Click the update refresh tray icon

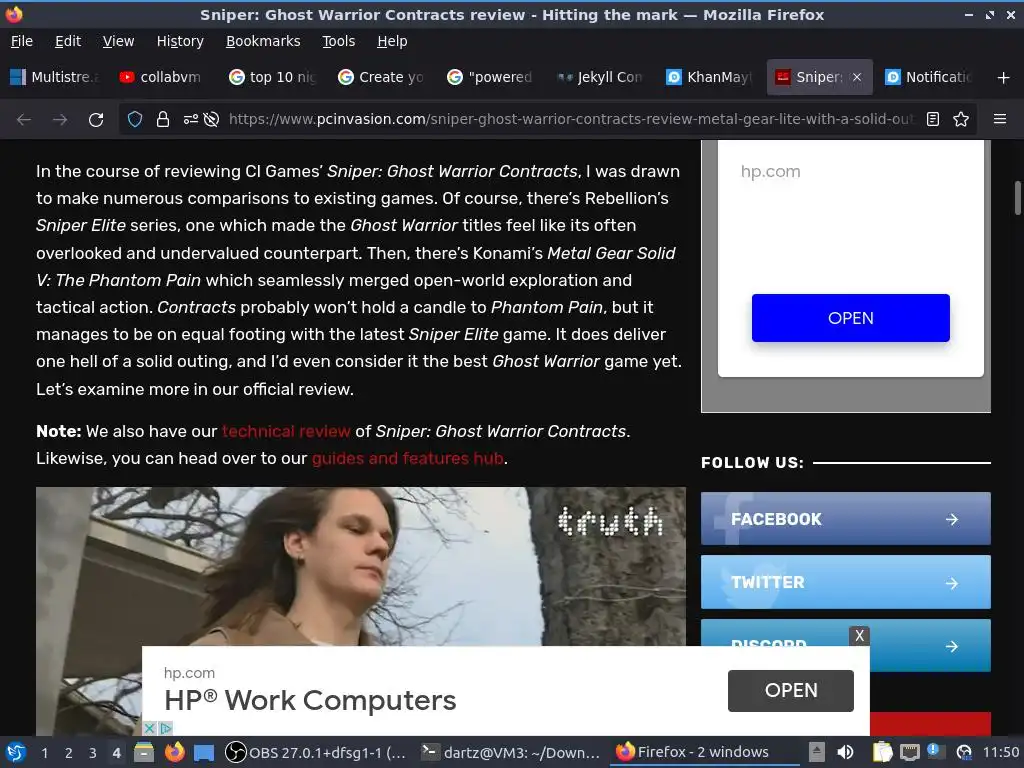click(x=964, y=752)
